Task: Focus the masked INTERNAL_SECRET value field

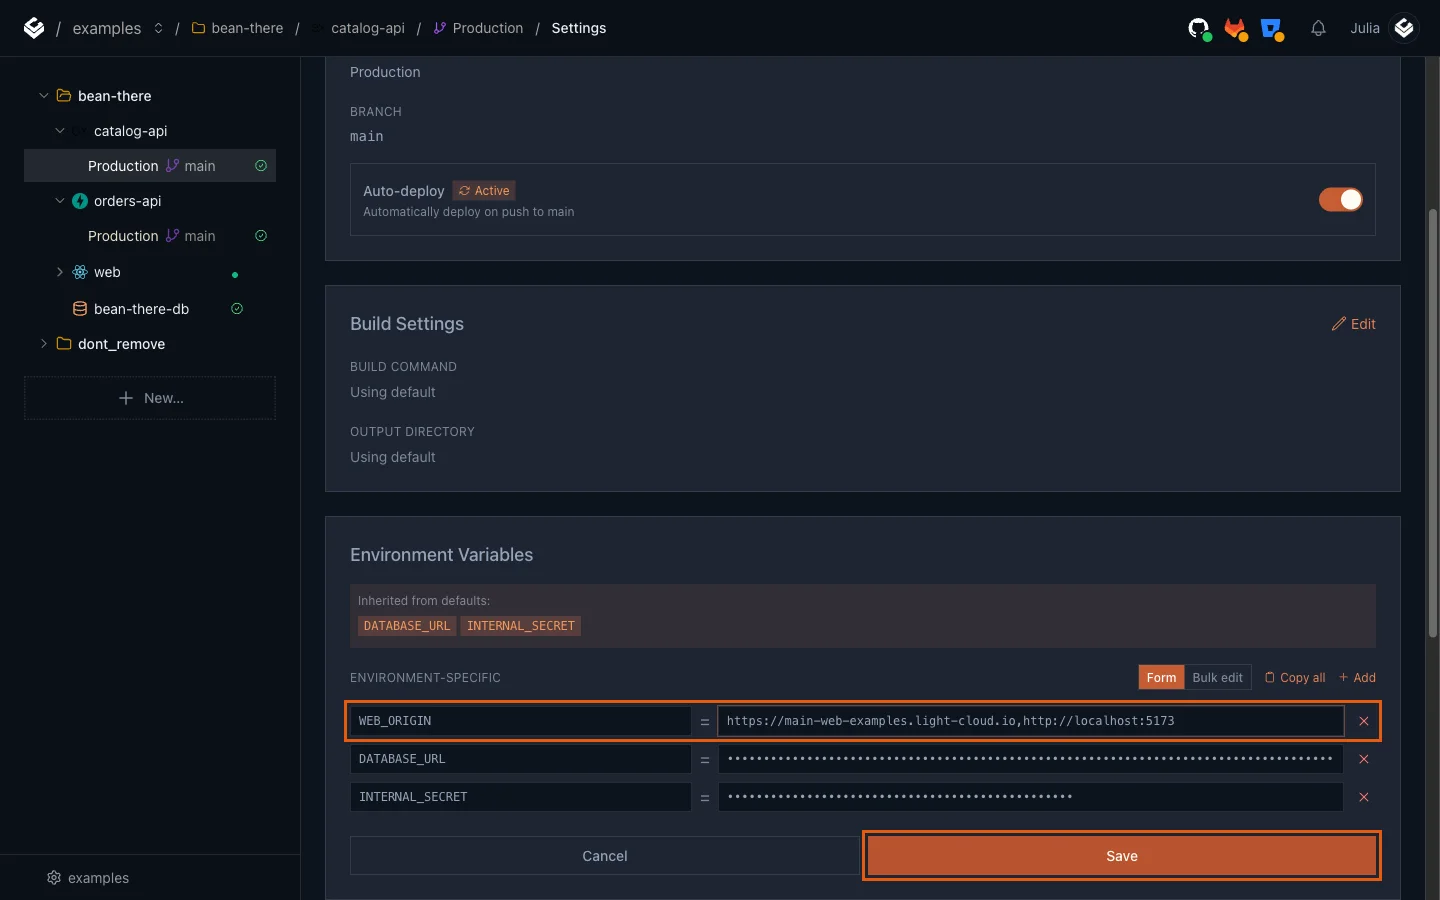Action: pyautogui.click(x=1030, y=797)
